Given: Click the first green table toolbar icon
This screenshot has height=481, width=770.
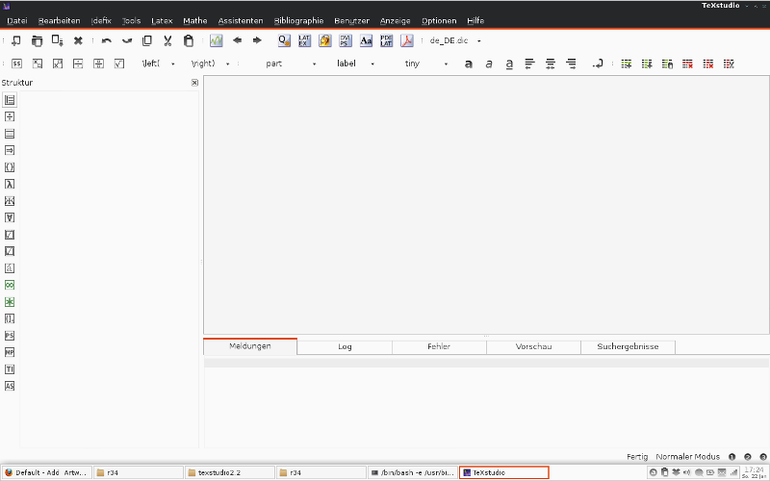Looking at the screenshot, I should [626, 64].
